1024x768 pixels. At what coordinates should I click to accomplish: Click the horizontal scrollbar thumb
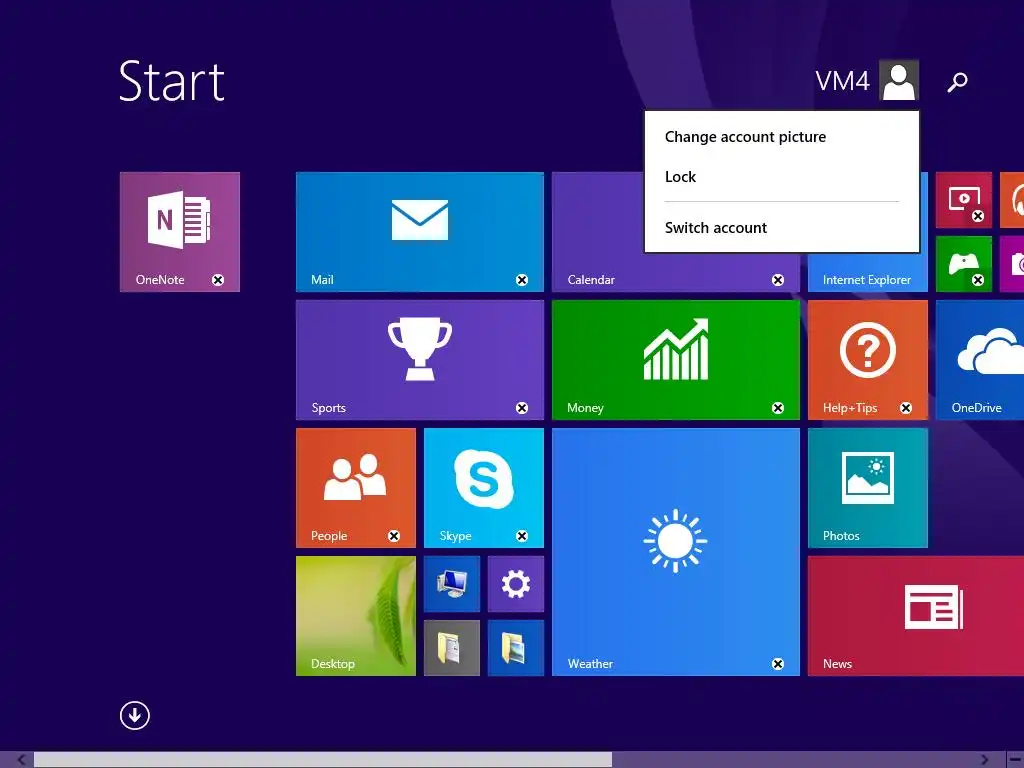pos(323,760)
